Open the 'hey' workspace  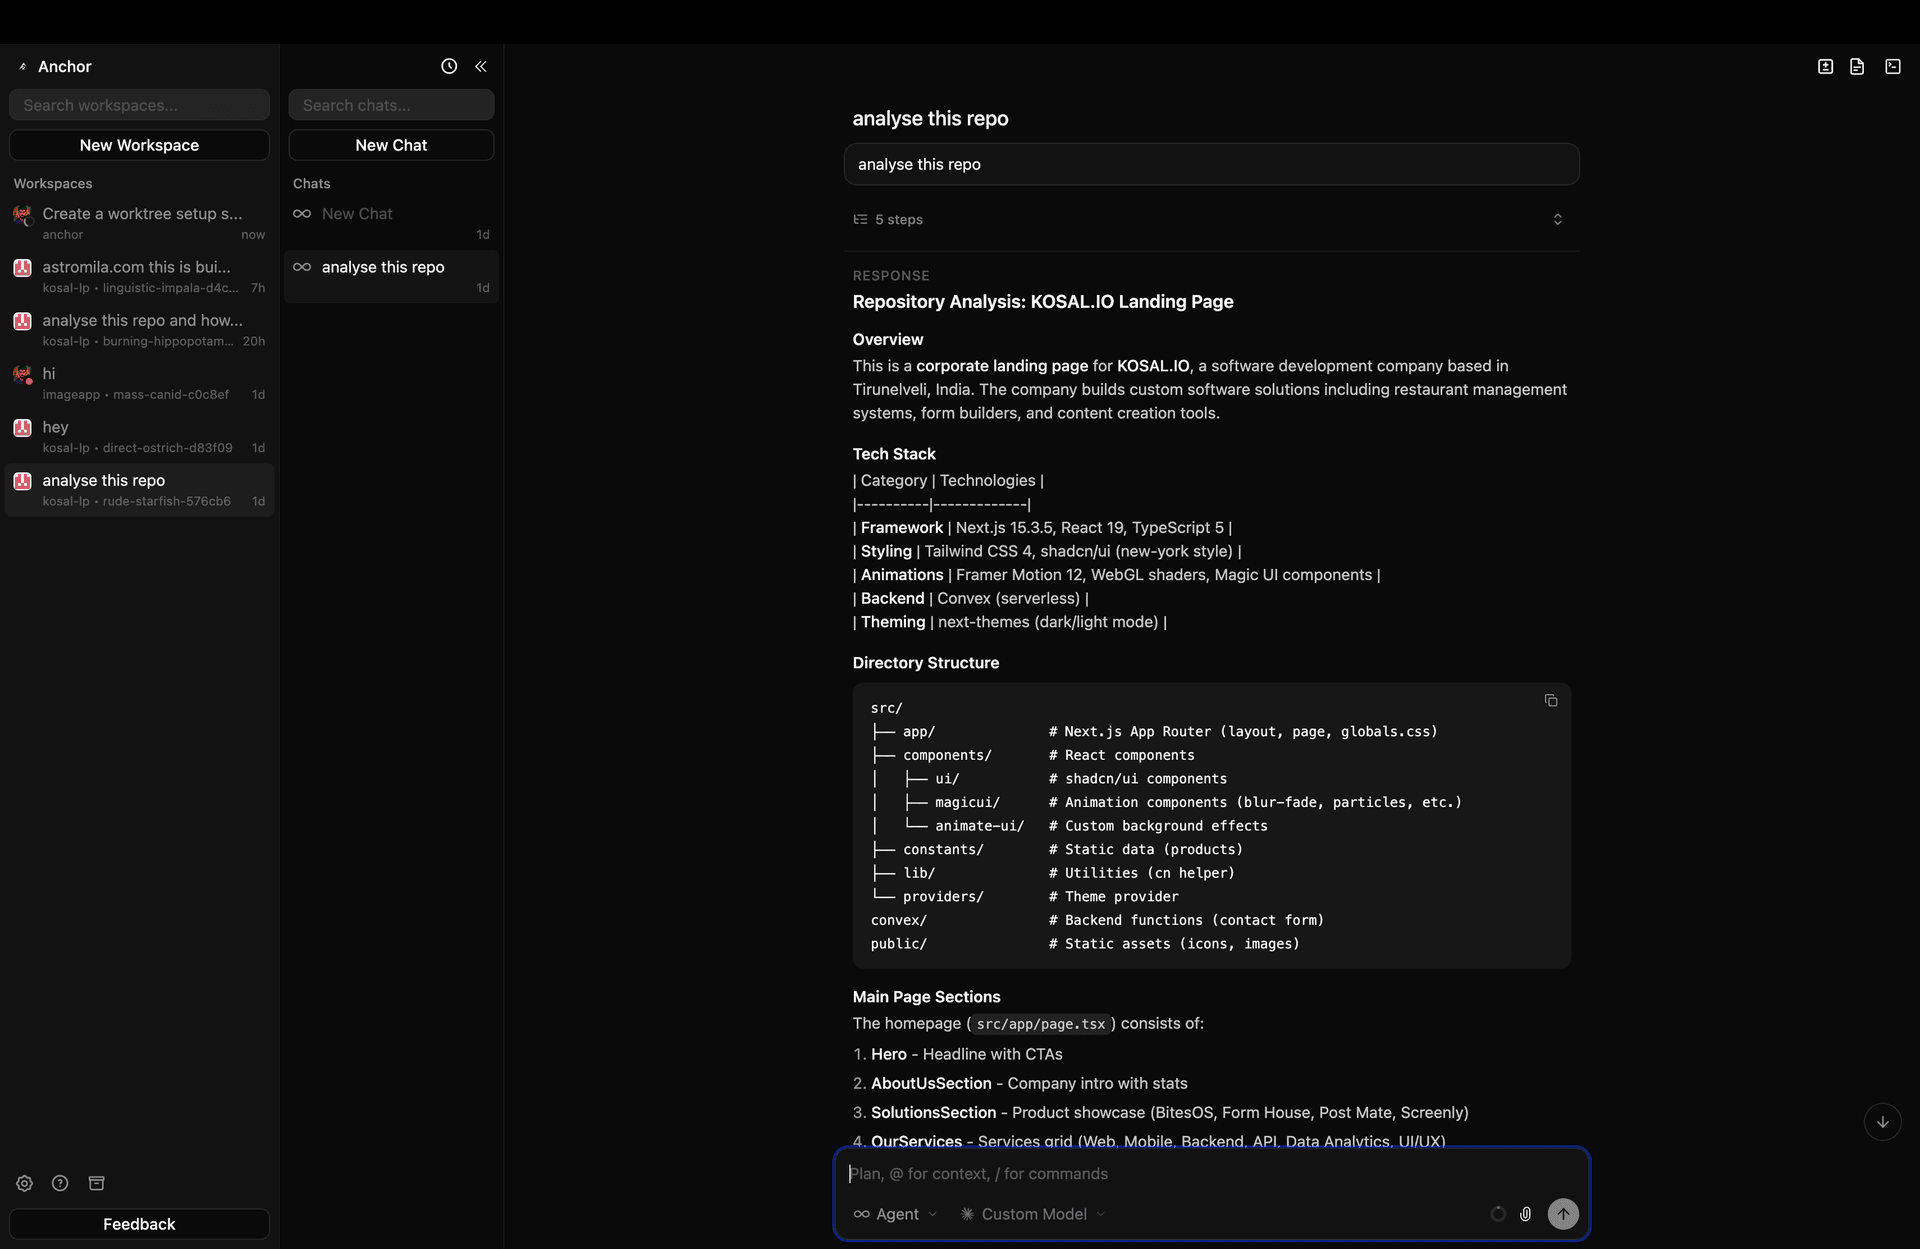tap(139, 437)
